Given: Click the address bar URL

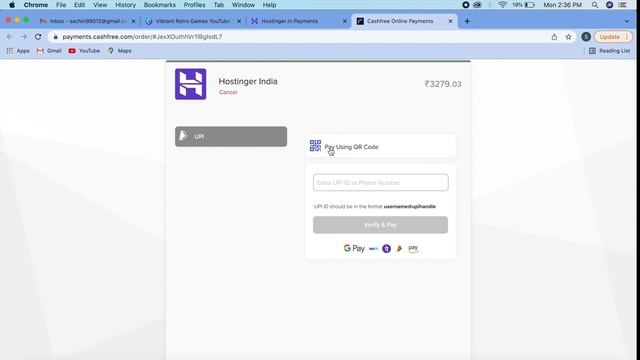Looking at the screenshot, I should point(142,37).
